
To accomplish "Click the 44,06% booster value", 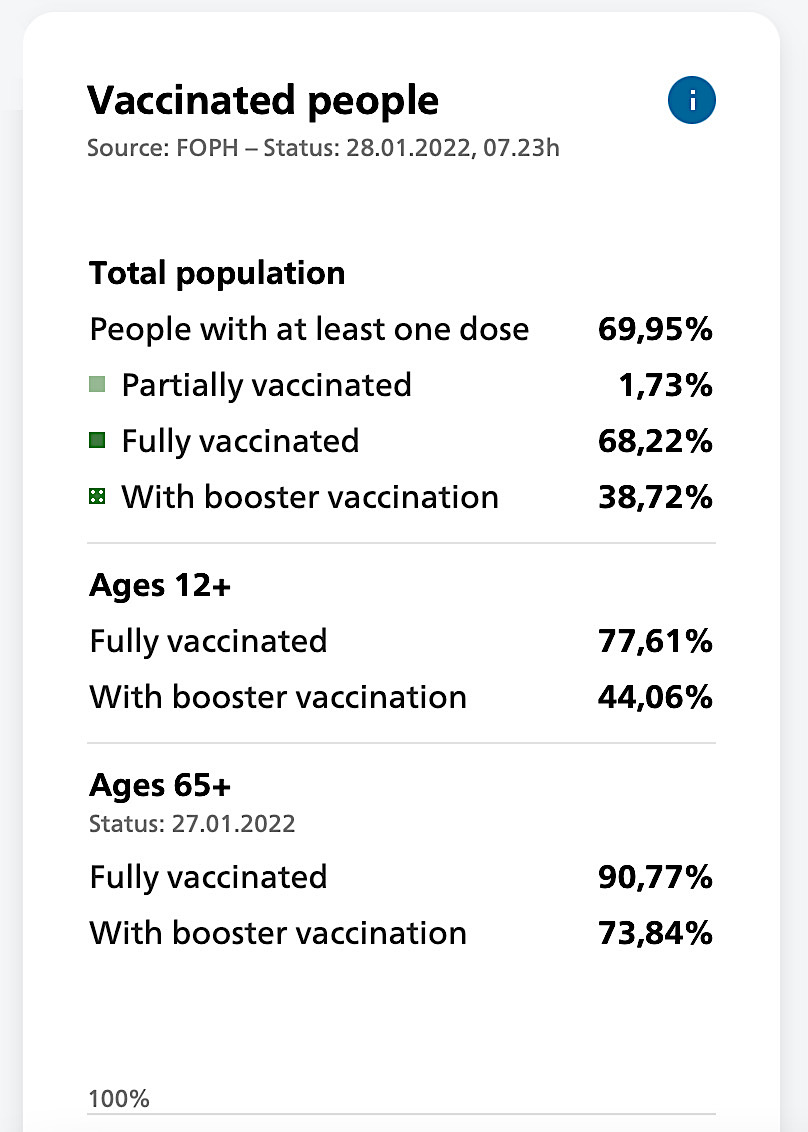I will click(655, 697).
